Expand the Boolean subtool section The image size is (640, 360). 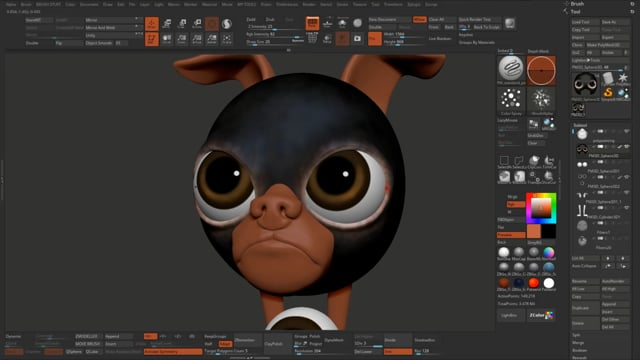pyautogui.click(x=580, y=350)
